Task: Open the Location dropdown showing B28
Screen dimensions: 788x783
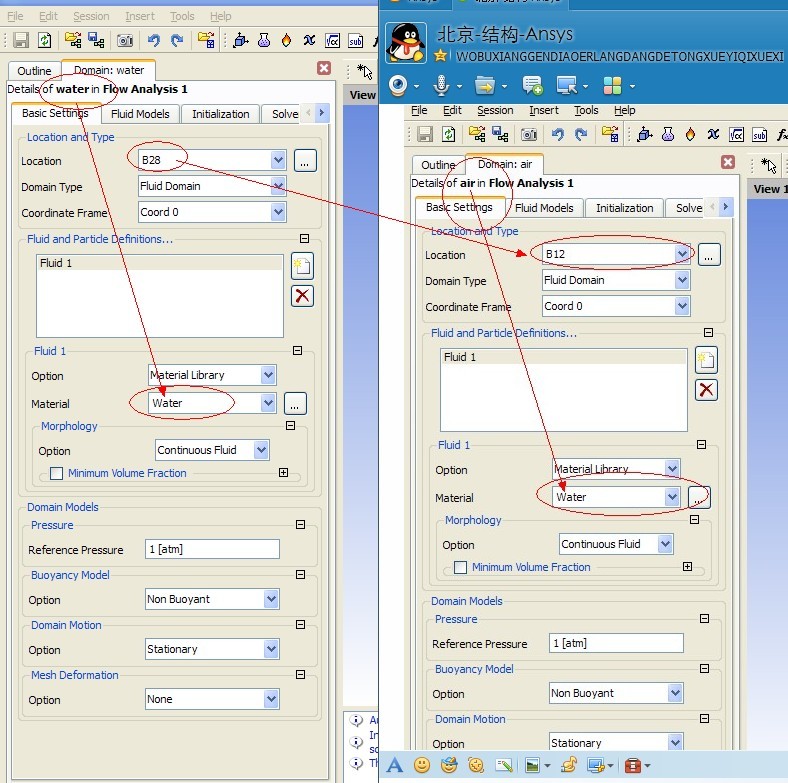Action: (277, 160)
